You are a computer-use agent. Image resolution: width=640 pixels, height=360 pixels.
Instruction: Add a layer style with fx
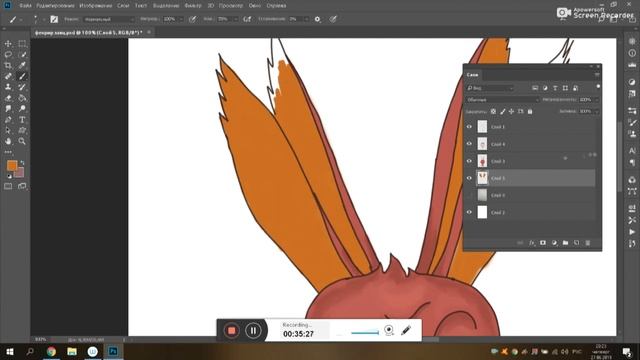[x=532, y=243]
